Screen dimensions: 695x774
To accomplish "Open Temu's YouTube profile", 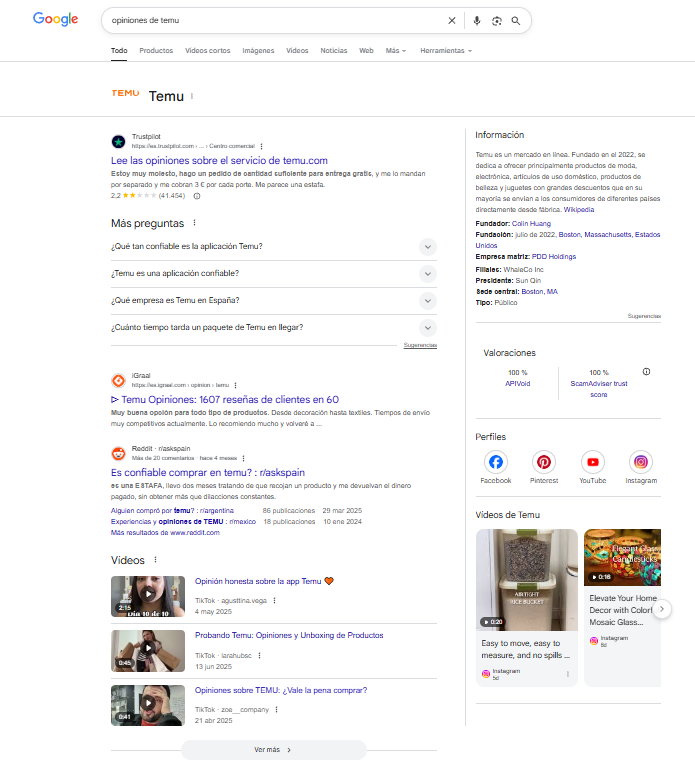I will (x=593, y=462).
